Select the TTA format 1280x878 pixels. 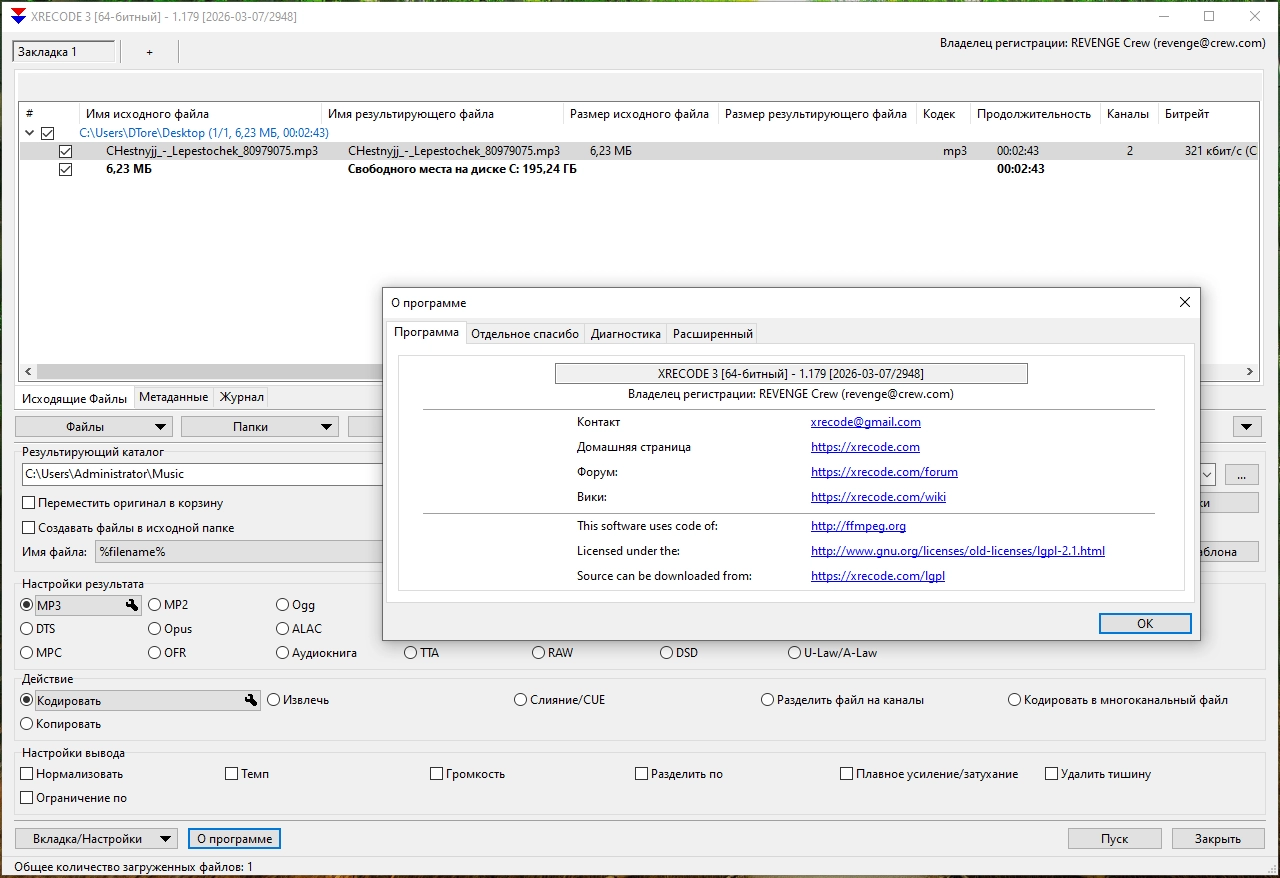click(411, 653)
